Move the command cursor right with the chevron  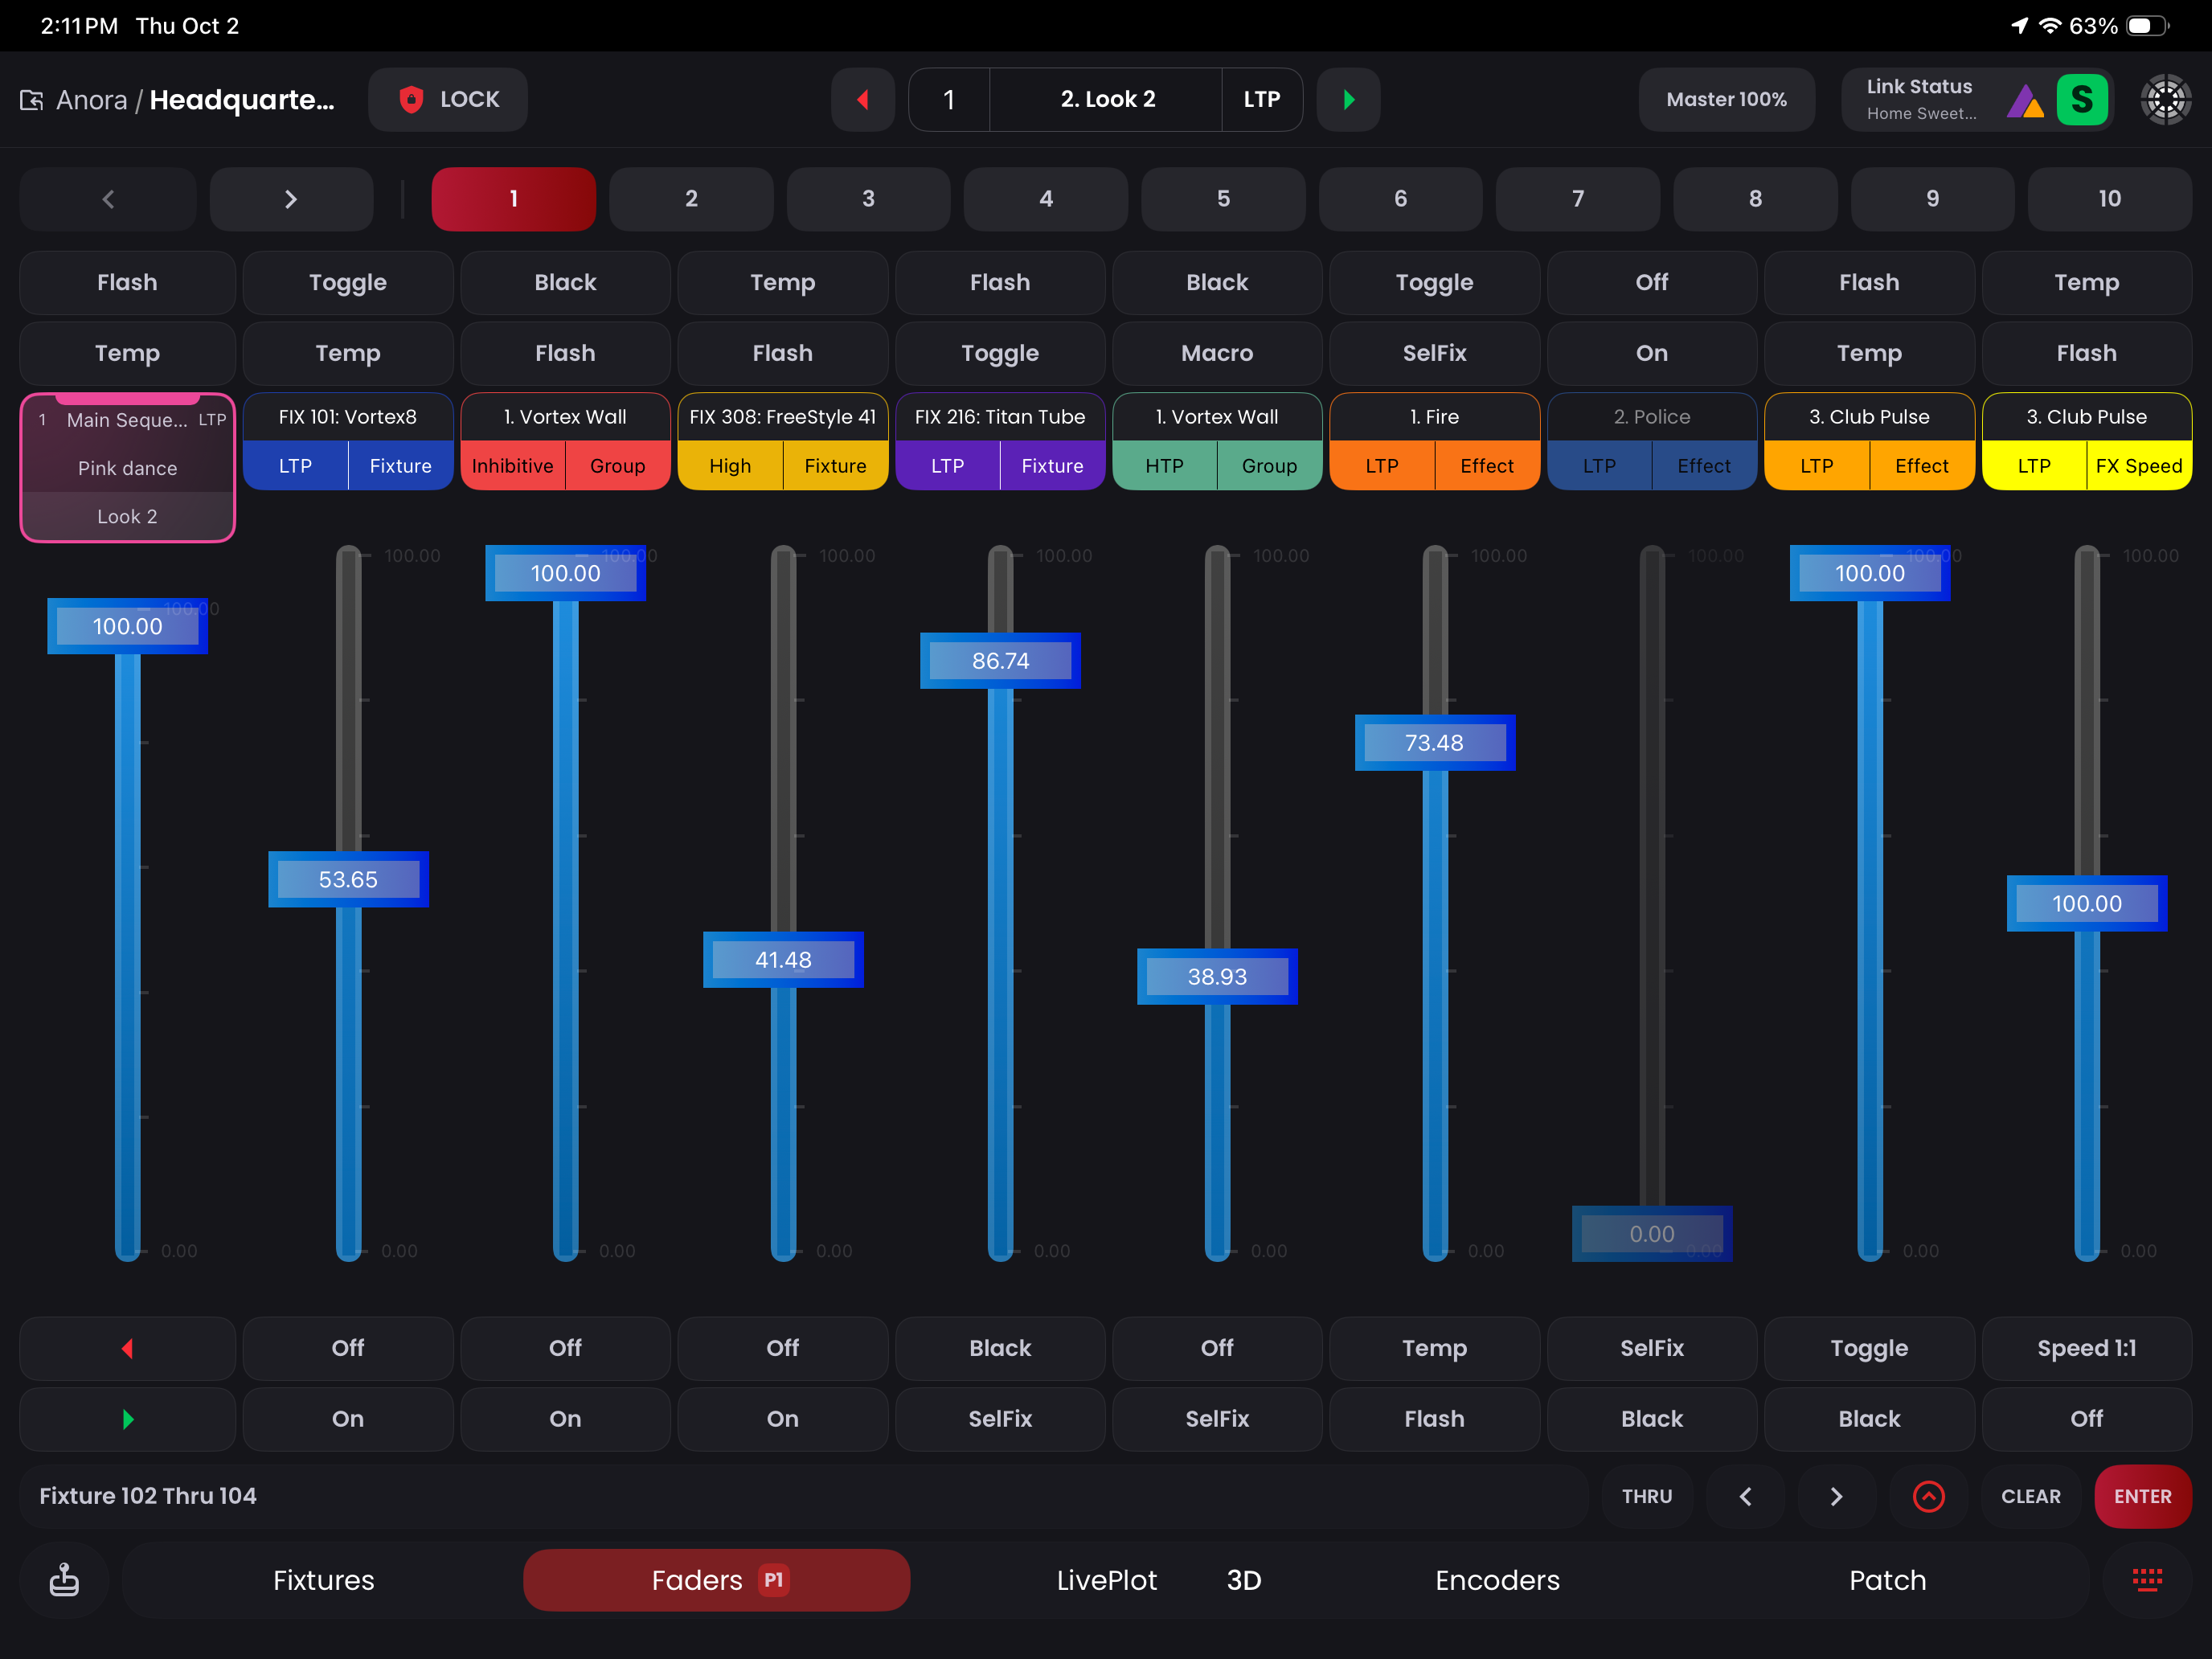pyautogui.click(x=1836, y=1496)
